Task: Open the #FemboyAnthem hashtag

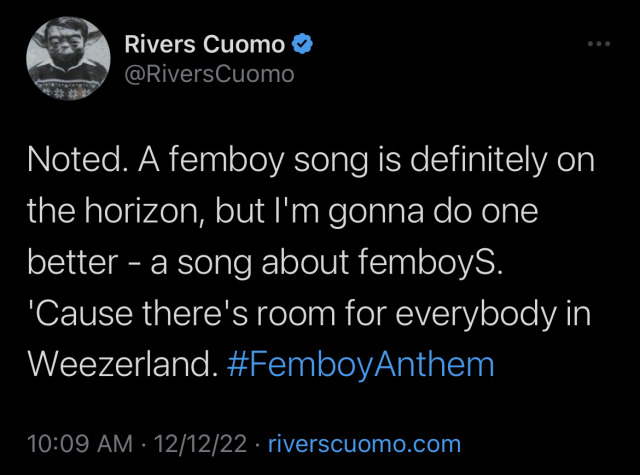Action: (x=361, y=362)
